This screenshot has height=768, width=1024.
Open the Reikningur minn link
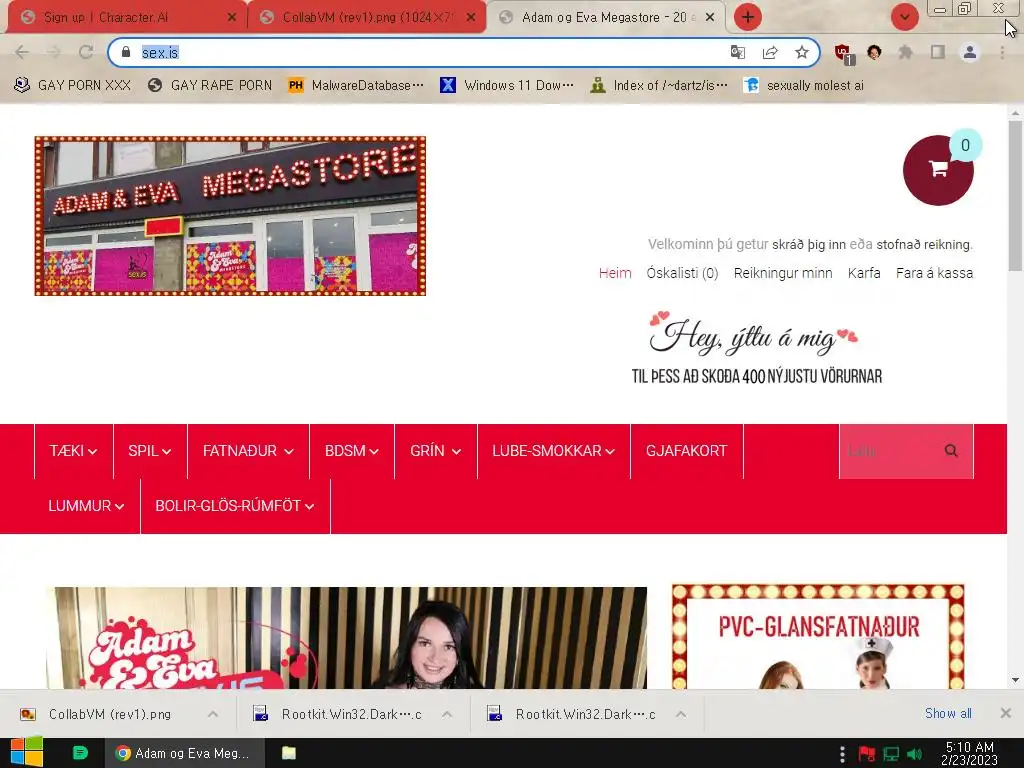(783, 273)
